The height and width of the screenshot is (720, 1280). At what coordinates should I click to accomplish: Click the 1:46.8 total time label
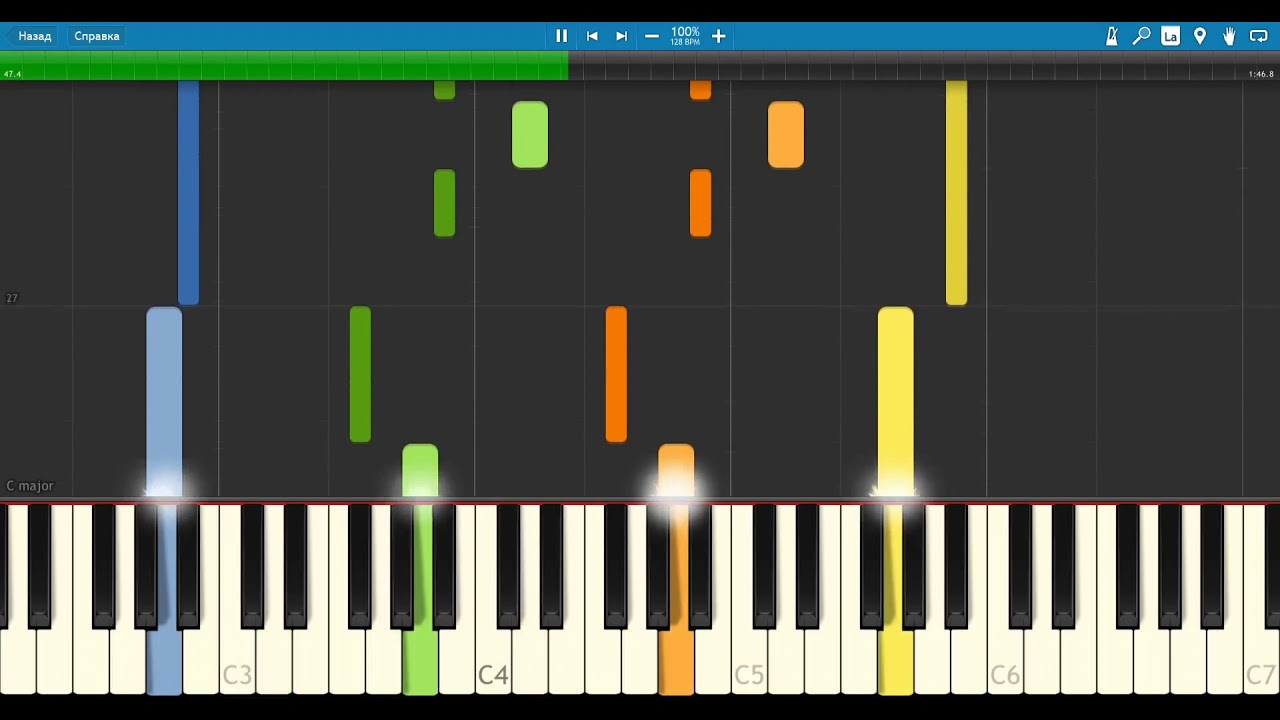click(1261, 74)
